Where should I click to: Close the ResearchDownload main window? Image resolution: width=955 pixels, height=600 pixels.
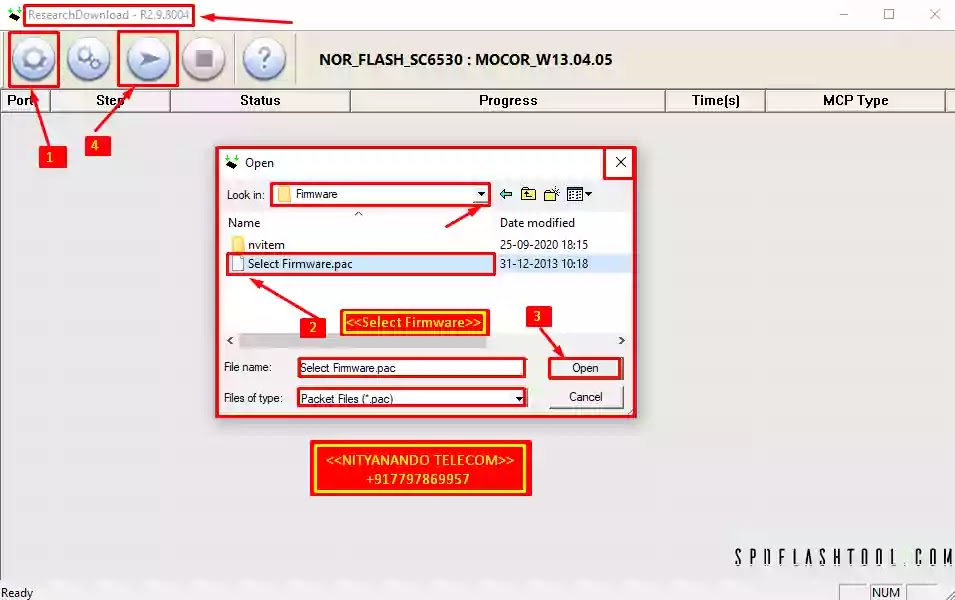tap(935, 14)
